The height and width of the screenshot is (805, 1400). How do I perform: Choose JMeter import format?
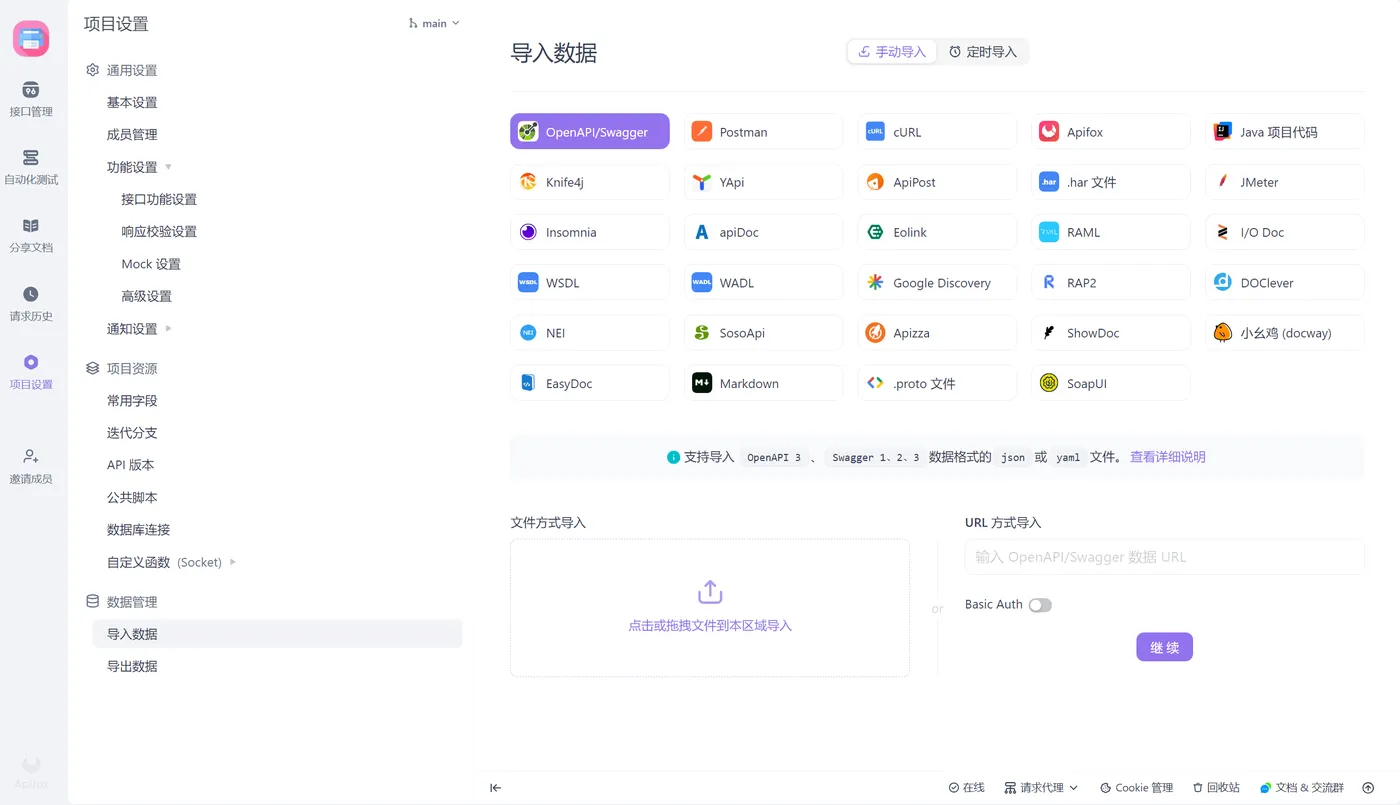1285,182
